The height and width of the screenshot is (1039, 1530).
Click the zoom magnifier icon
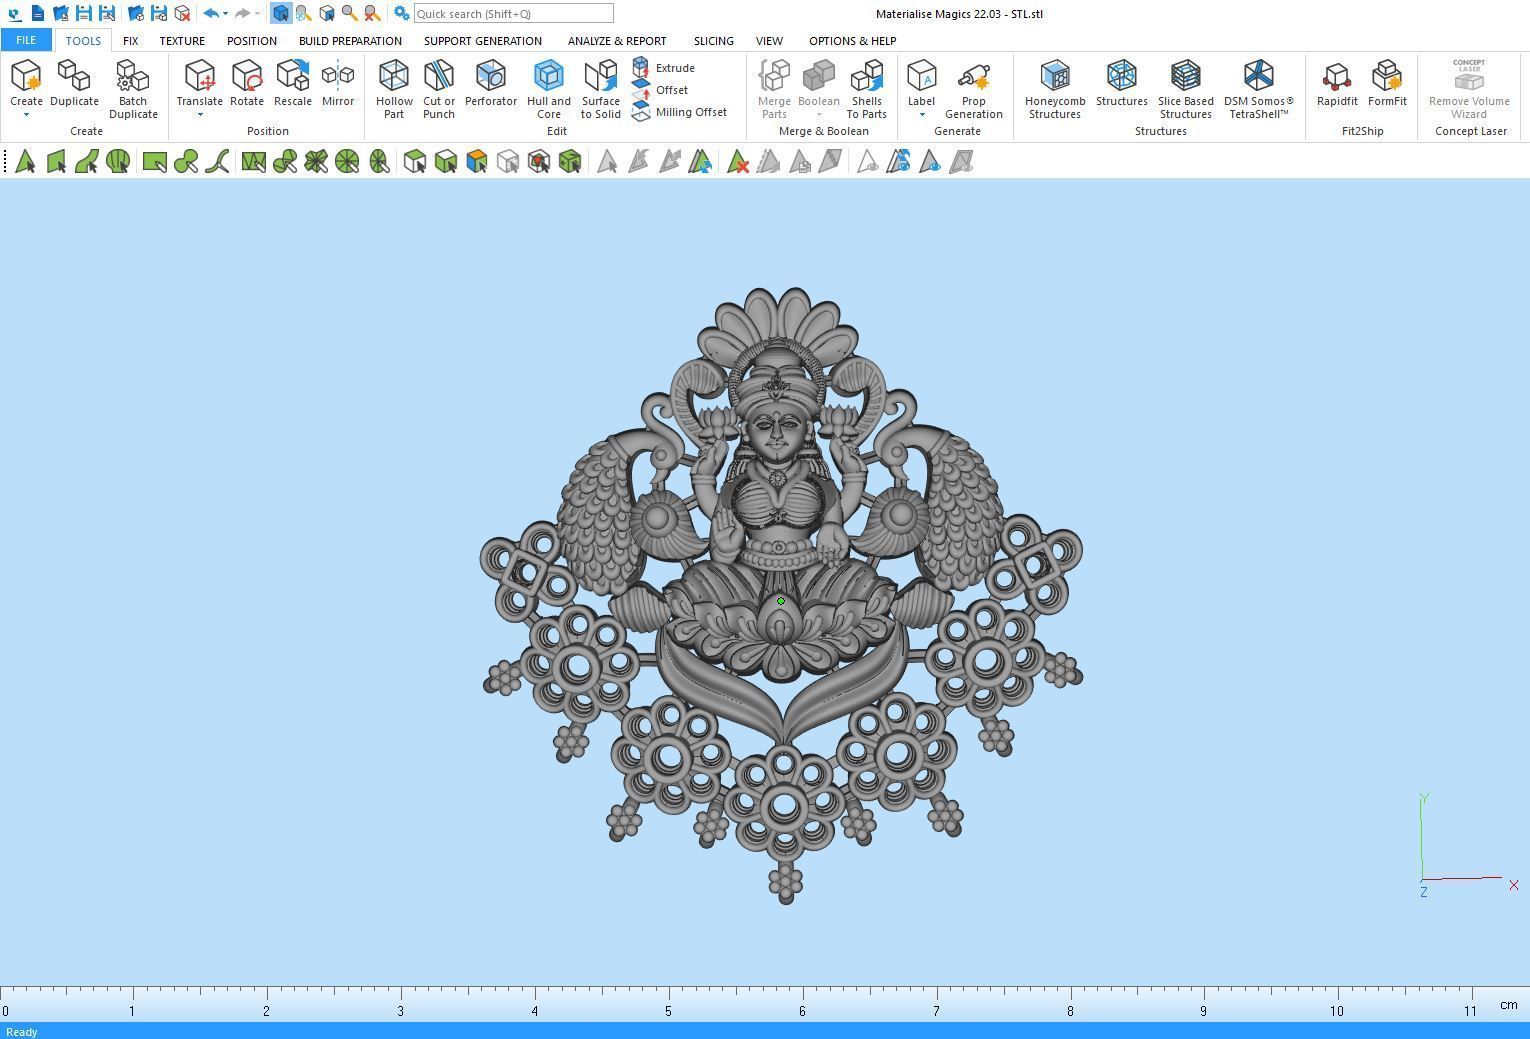349,13
